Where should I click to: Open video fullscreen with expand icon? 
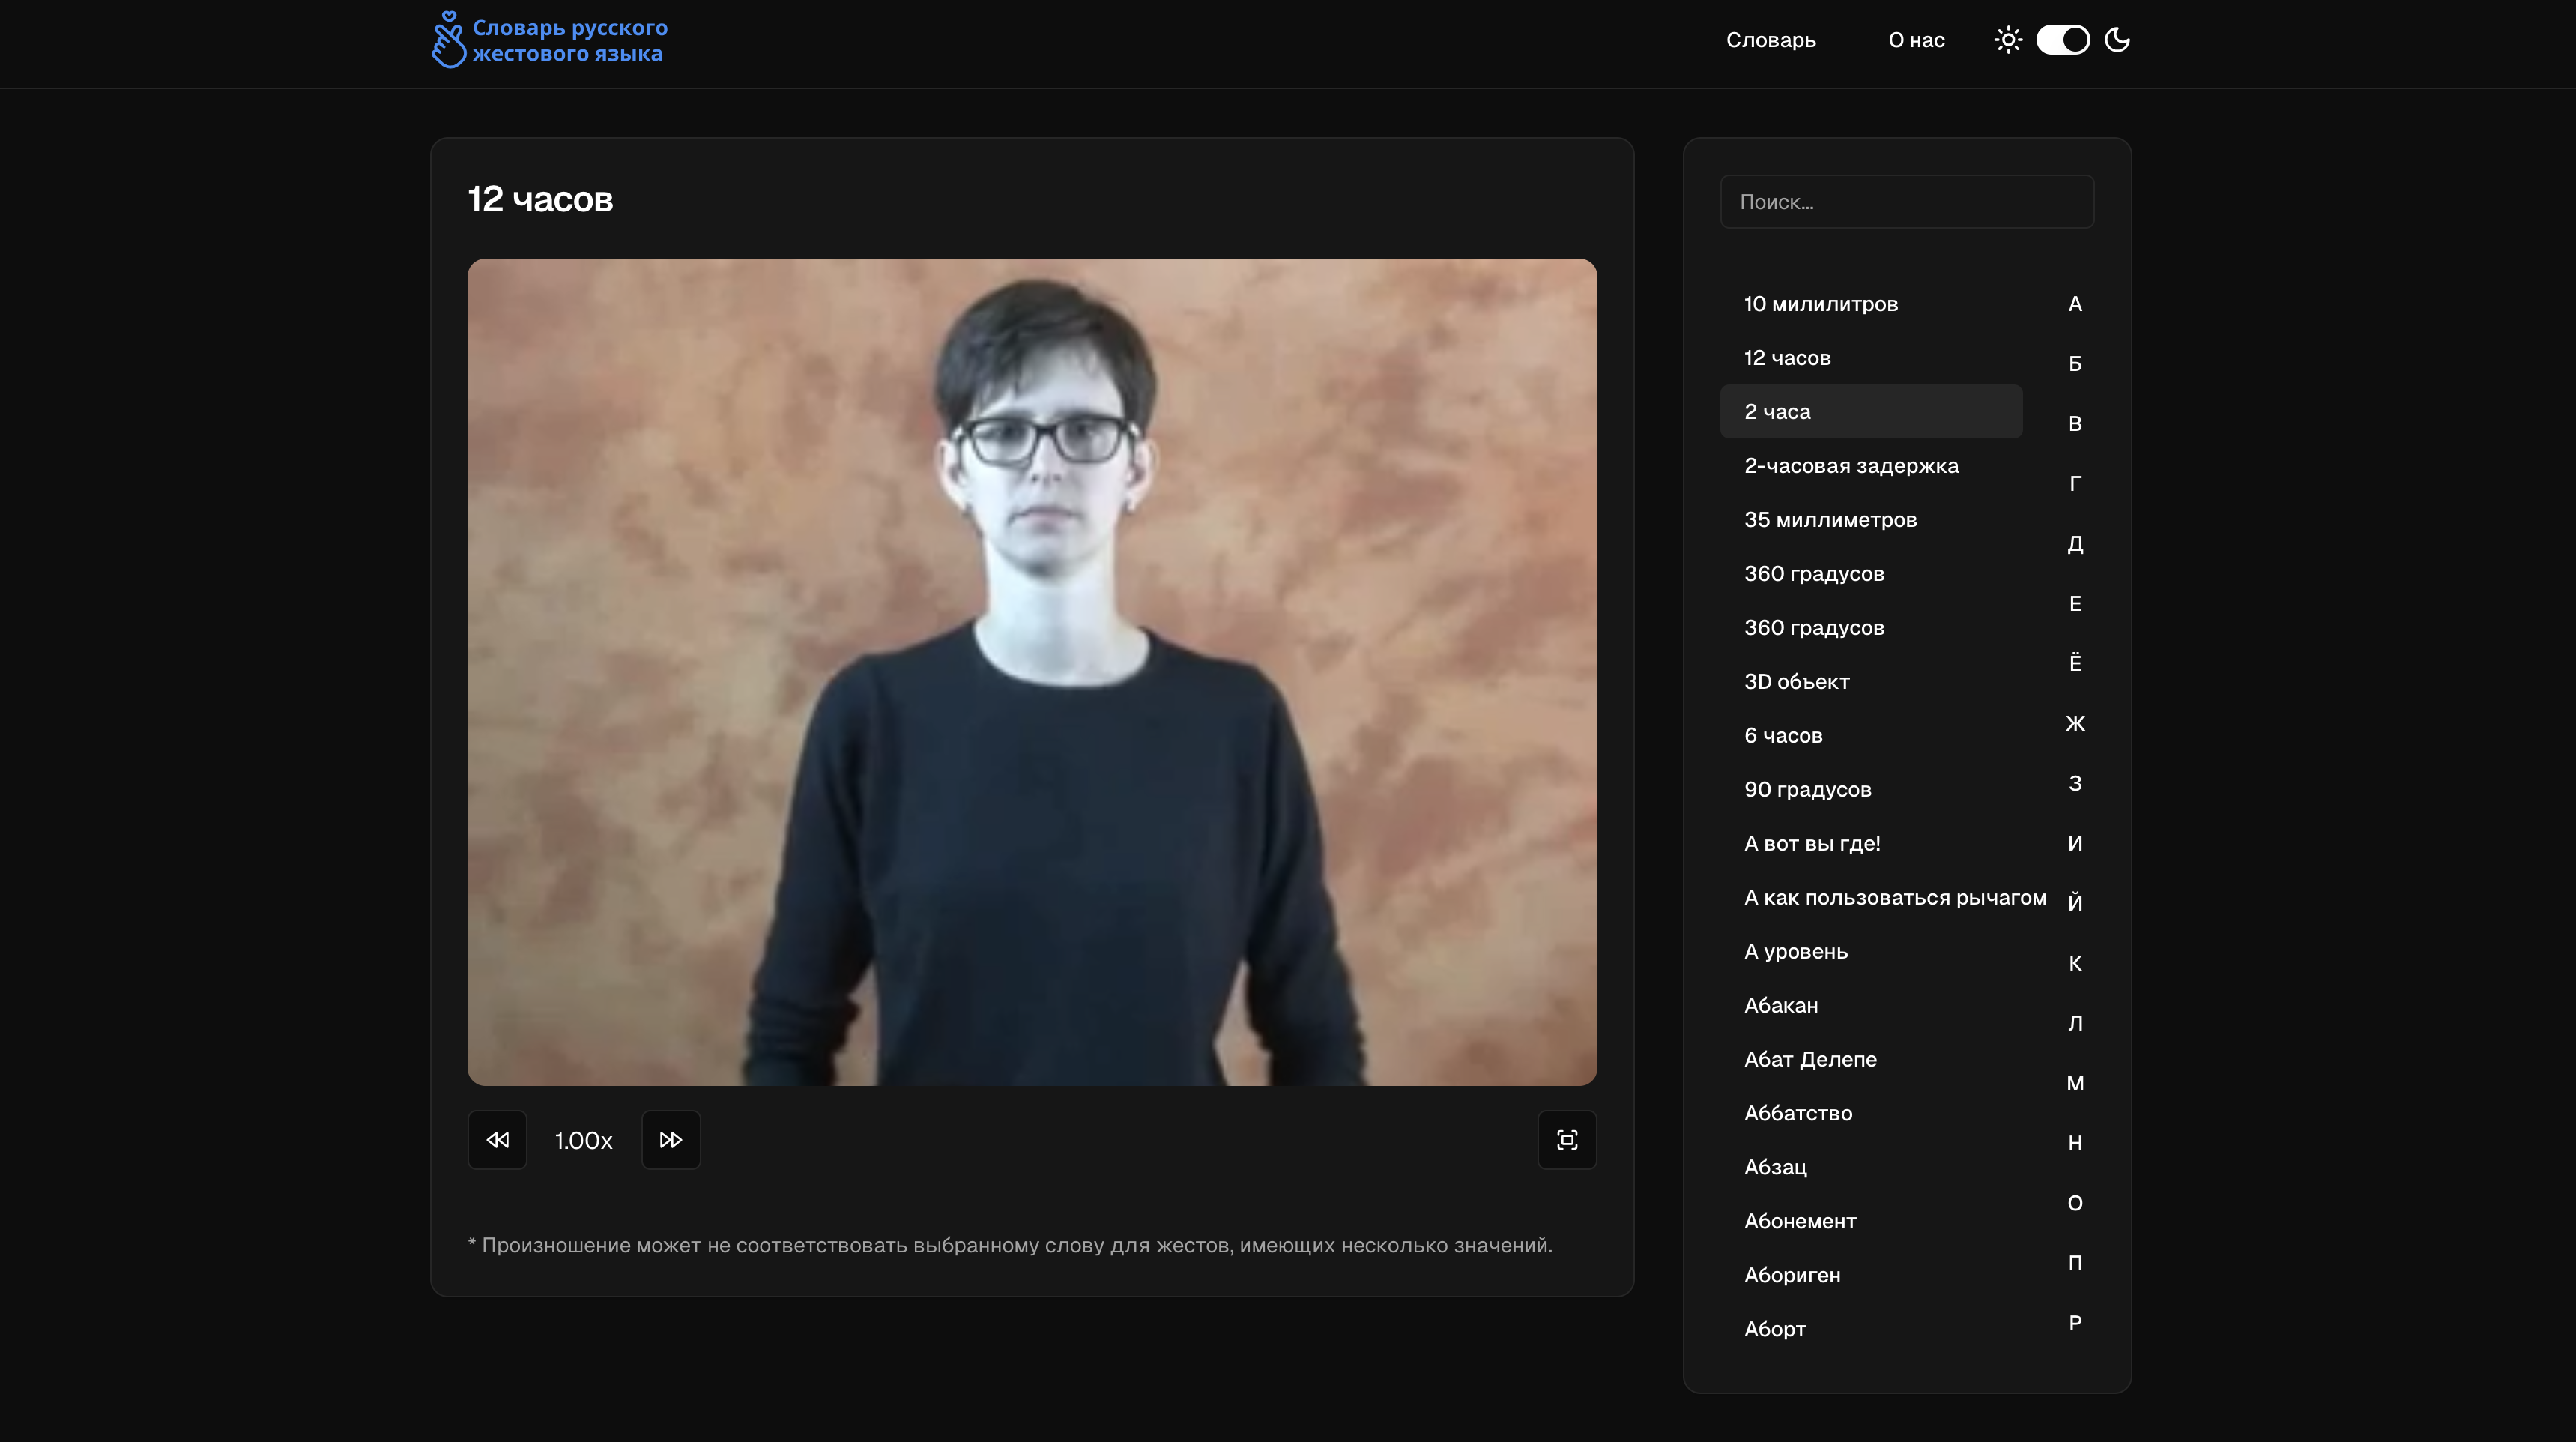click(x=1566, y=1140)
